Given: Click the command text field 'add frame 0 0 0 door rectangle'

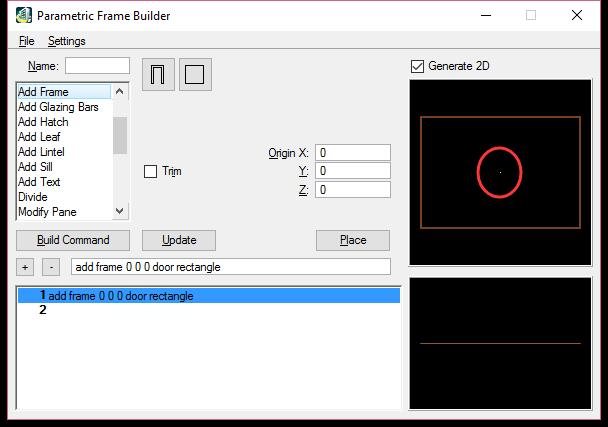Looking at the screenshot, I should [x=231, y=267].
